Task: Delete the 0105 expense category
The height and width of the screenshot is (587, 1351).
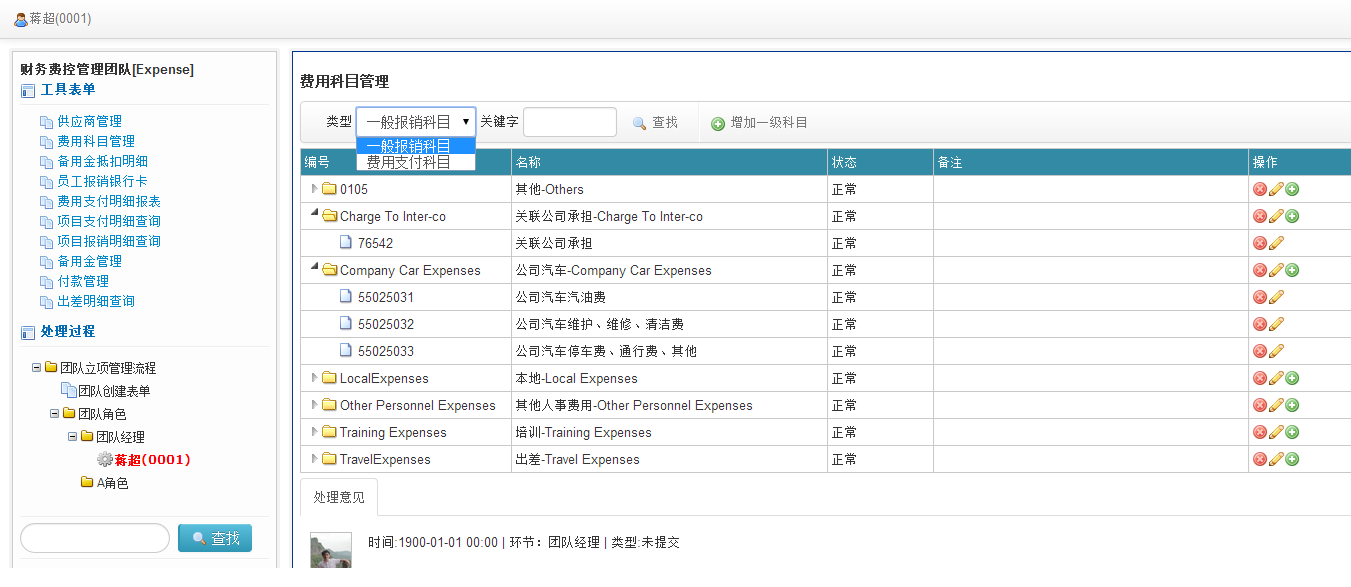Action: click(x=1259, y=189)
